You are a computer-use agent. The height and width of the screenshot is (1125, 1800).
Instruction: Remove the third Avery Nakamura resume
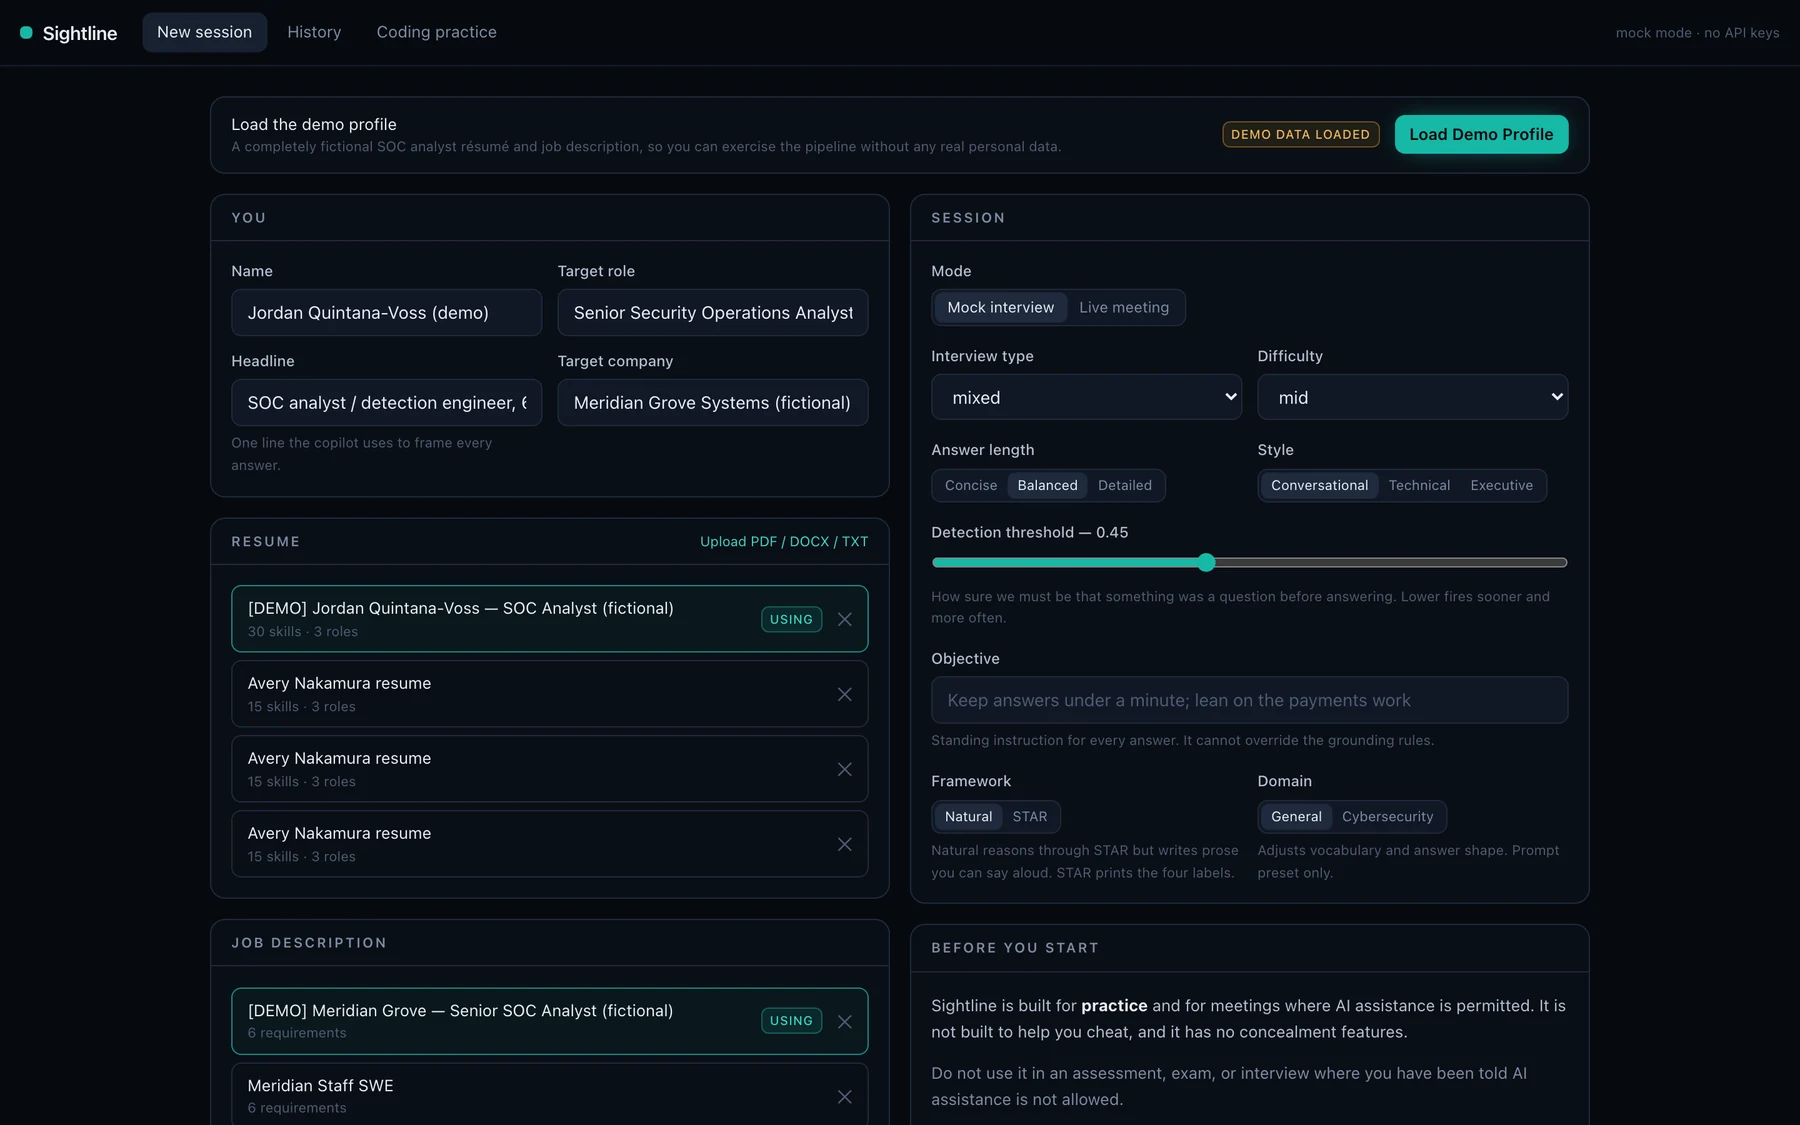pyautogui.click(x=845, y=844)
